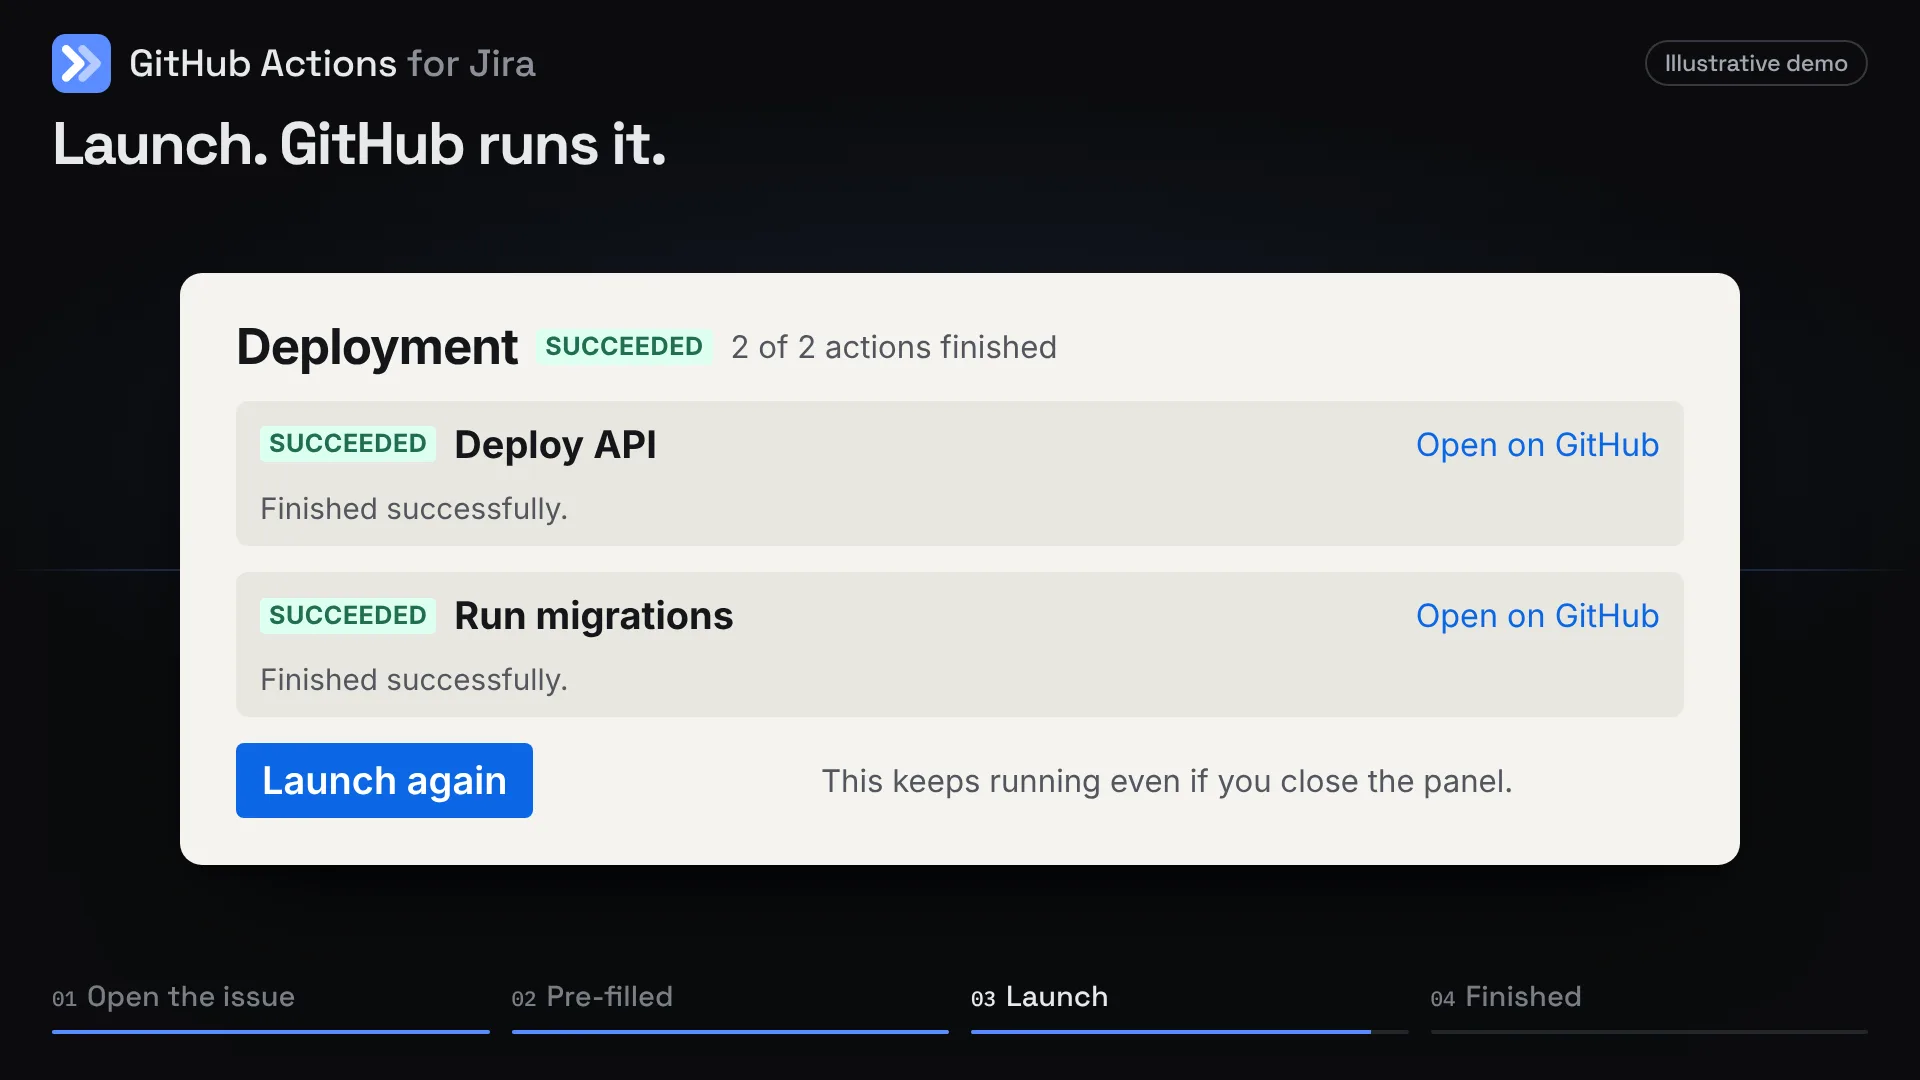The image size is (1920, 1080).
Task: Click the Pre-filled step progress bar
Action: pos(730,1031)
